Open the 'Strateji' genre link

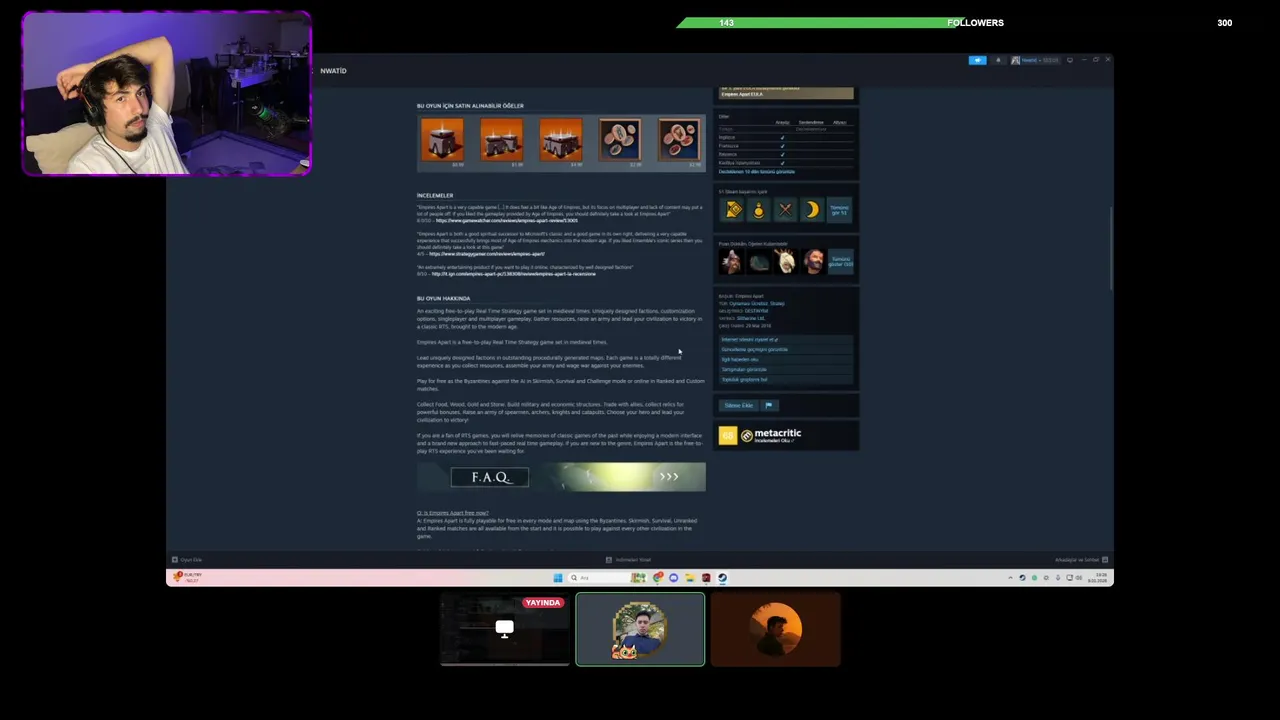tap(777, 304)
